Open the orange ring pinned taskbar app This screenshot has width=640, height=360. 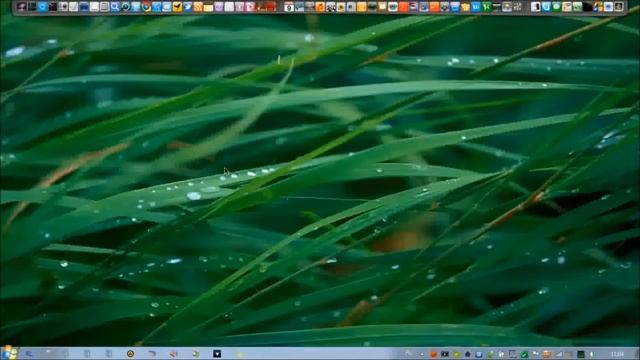(130, 353)
